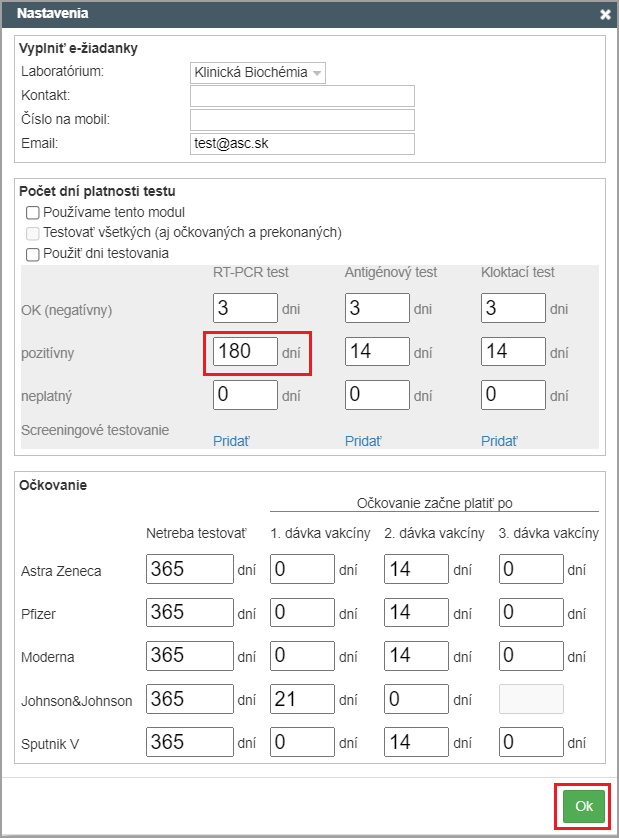Screen dimensions: 619x838
Task: Click RT-PCR pozitívny field showing 180
Action: point(245,351)
